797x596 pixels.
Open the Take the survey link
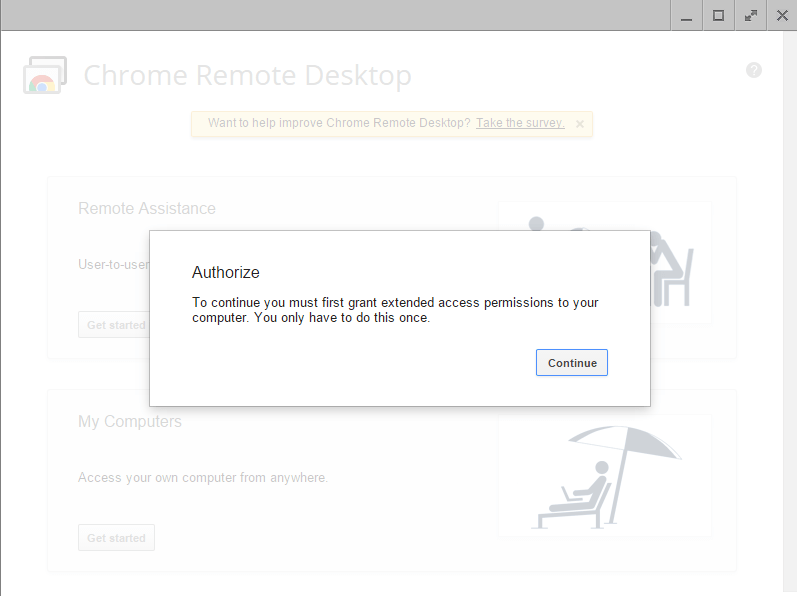[520, 123]
